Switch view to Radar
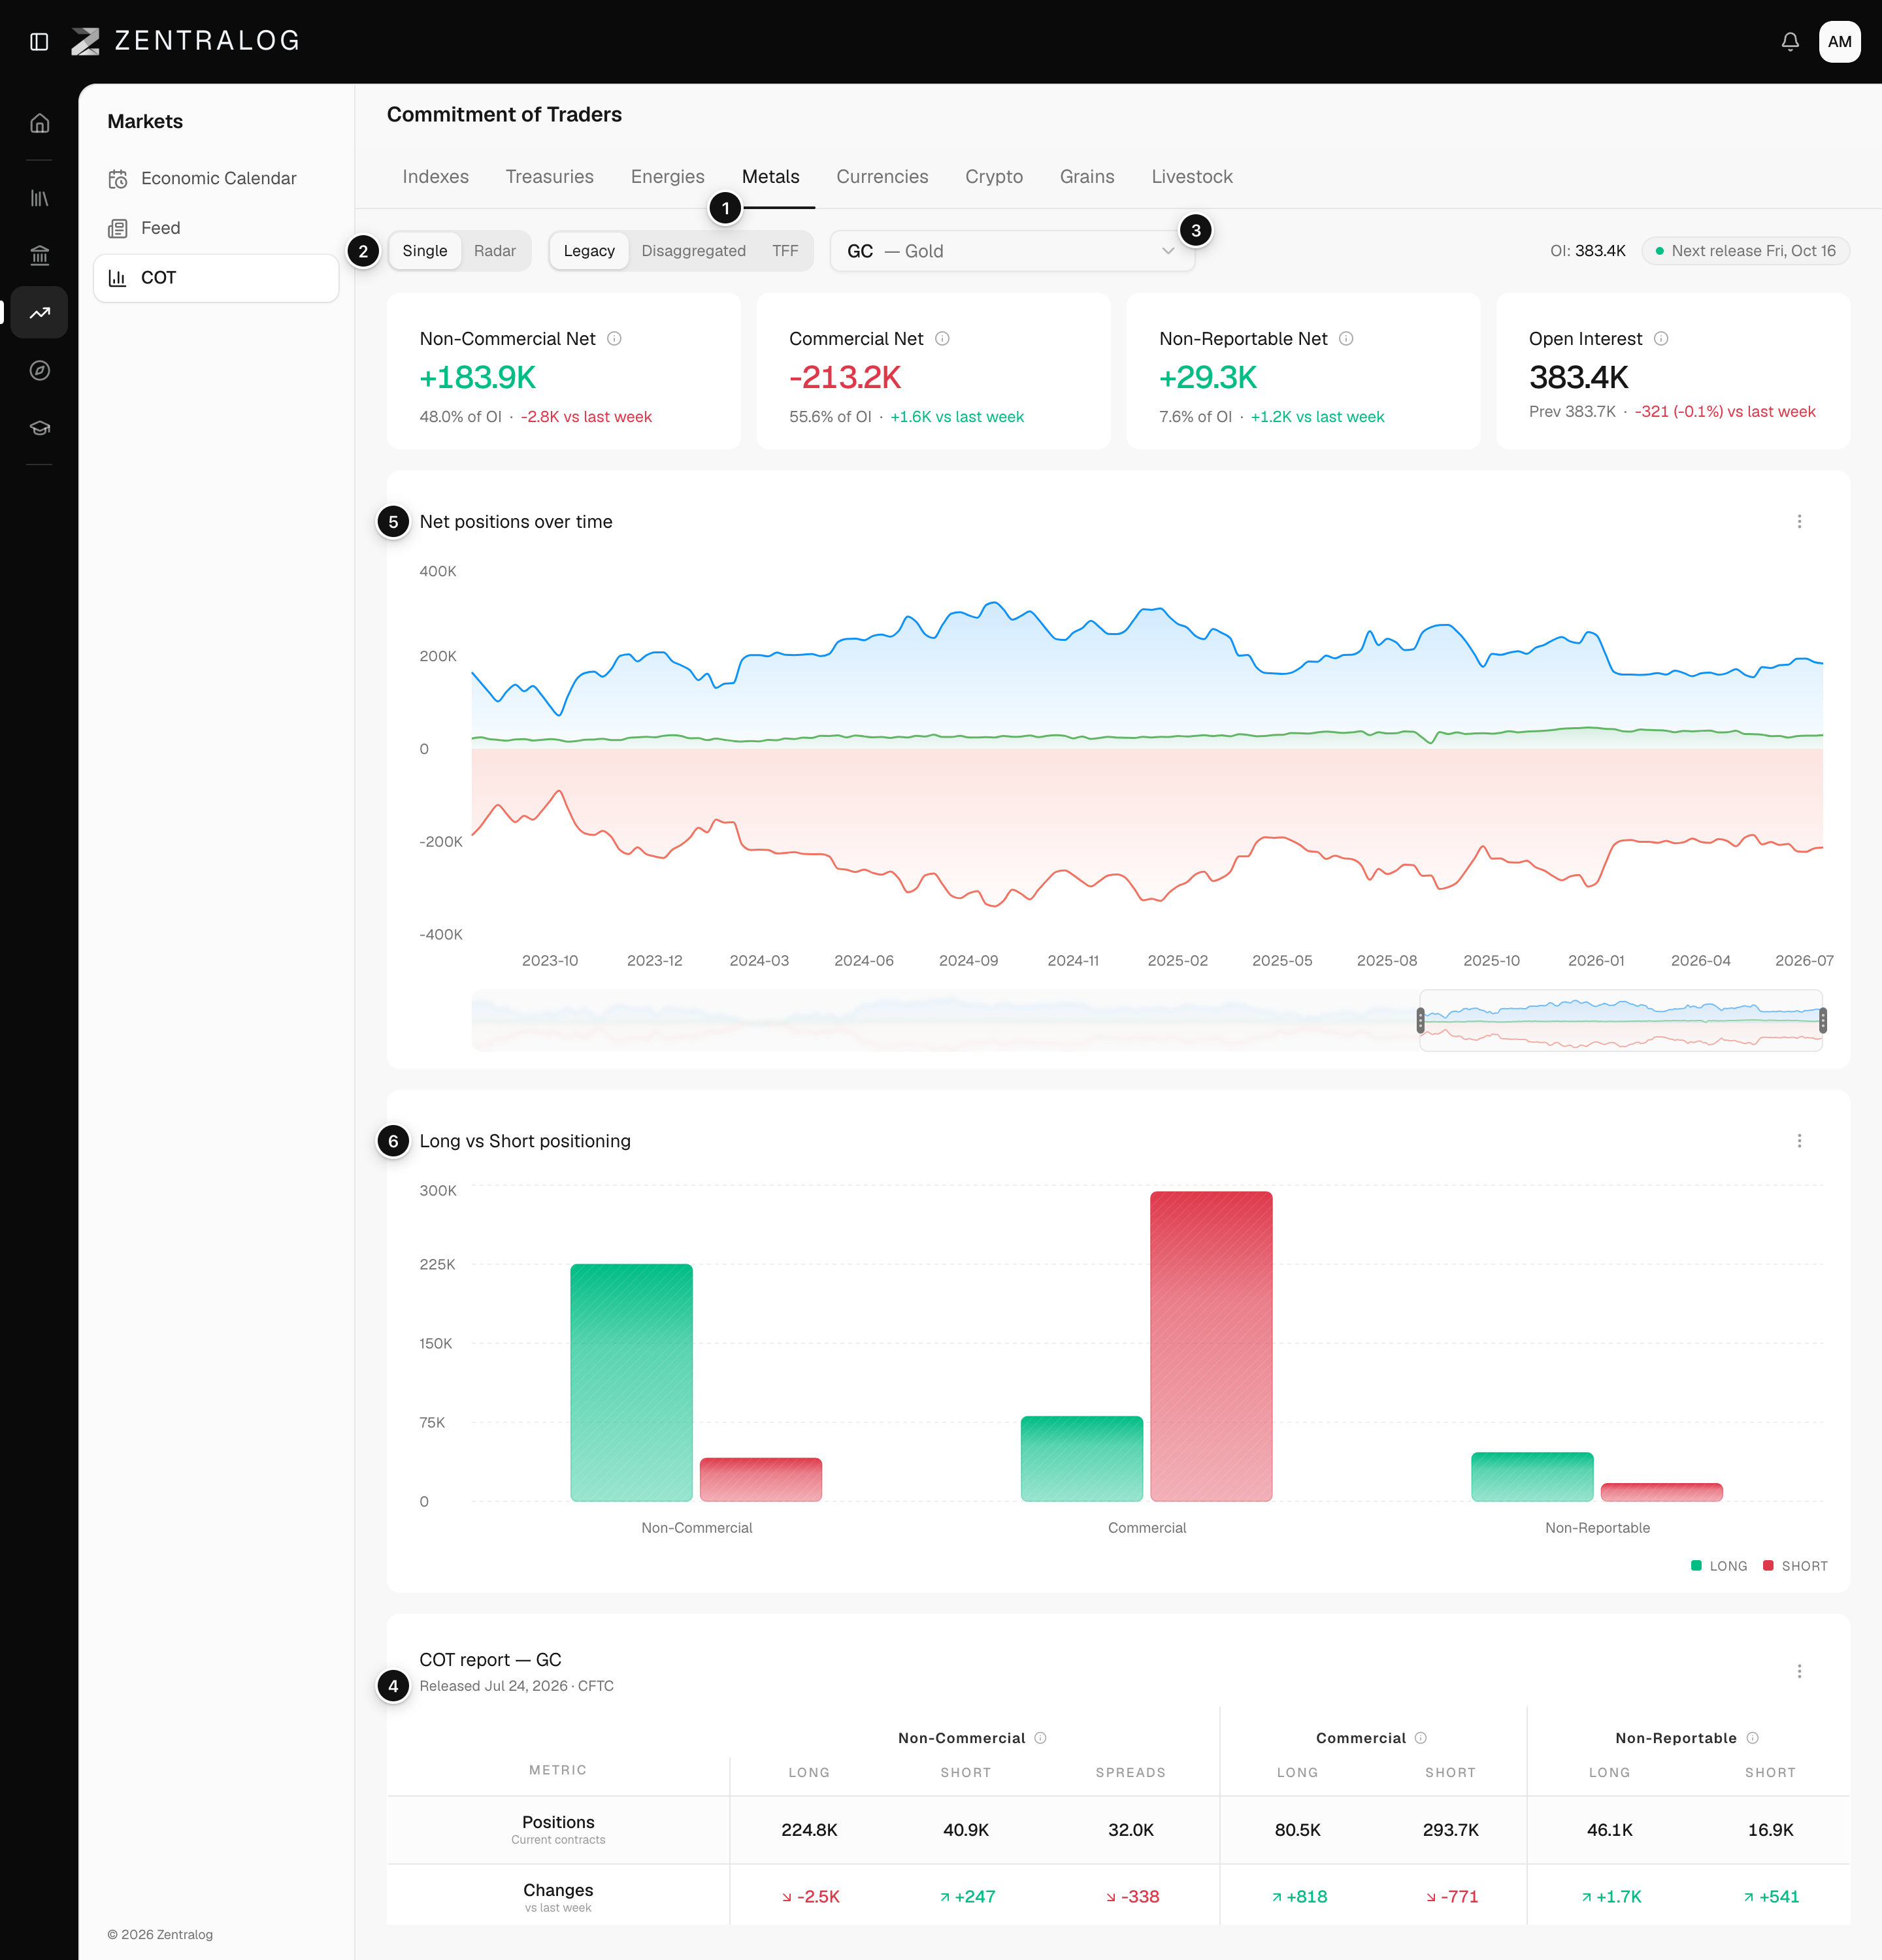1882x1960 pixels. tap(495, 251)
